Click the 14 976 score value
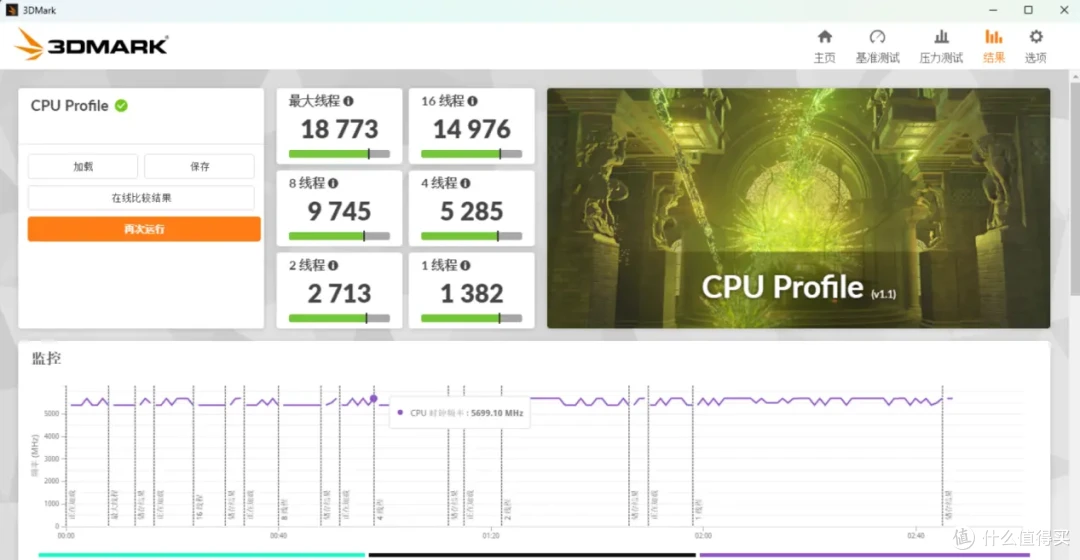Image resolution: width=1080 pixels, height=560 pixels. [472, 129]
